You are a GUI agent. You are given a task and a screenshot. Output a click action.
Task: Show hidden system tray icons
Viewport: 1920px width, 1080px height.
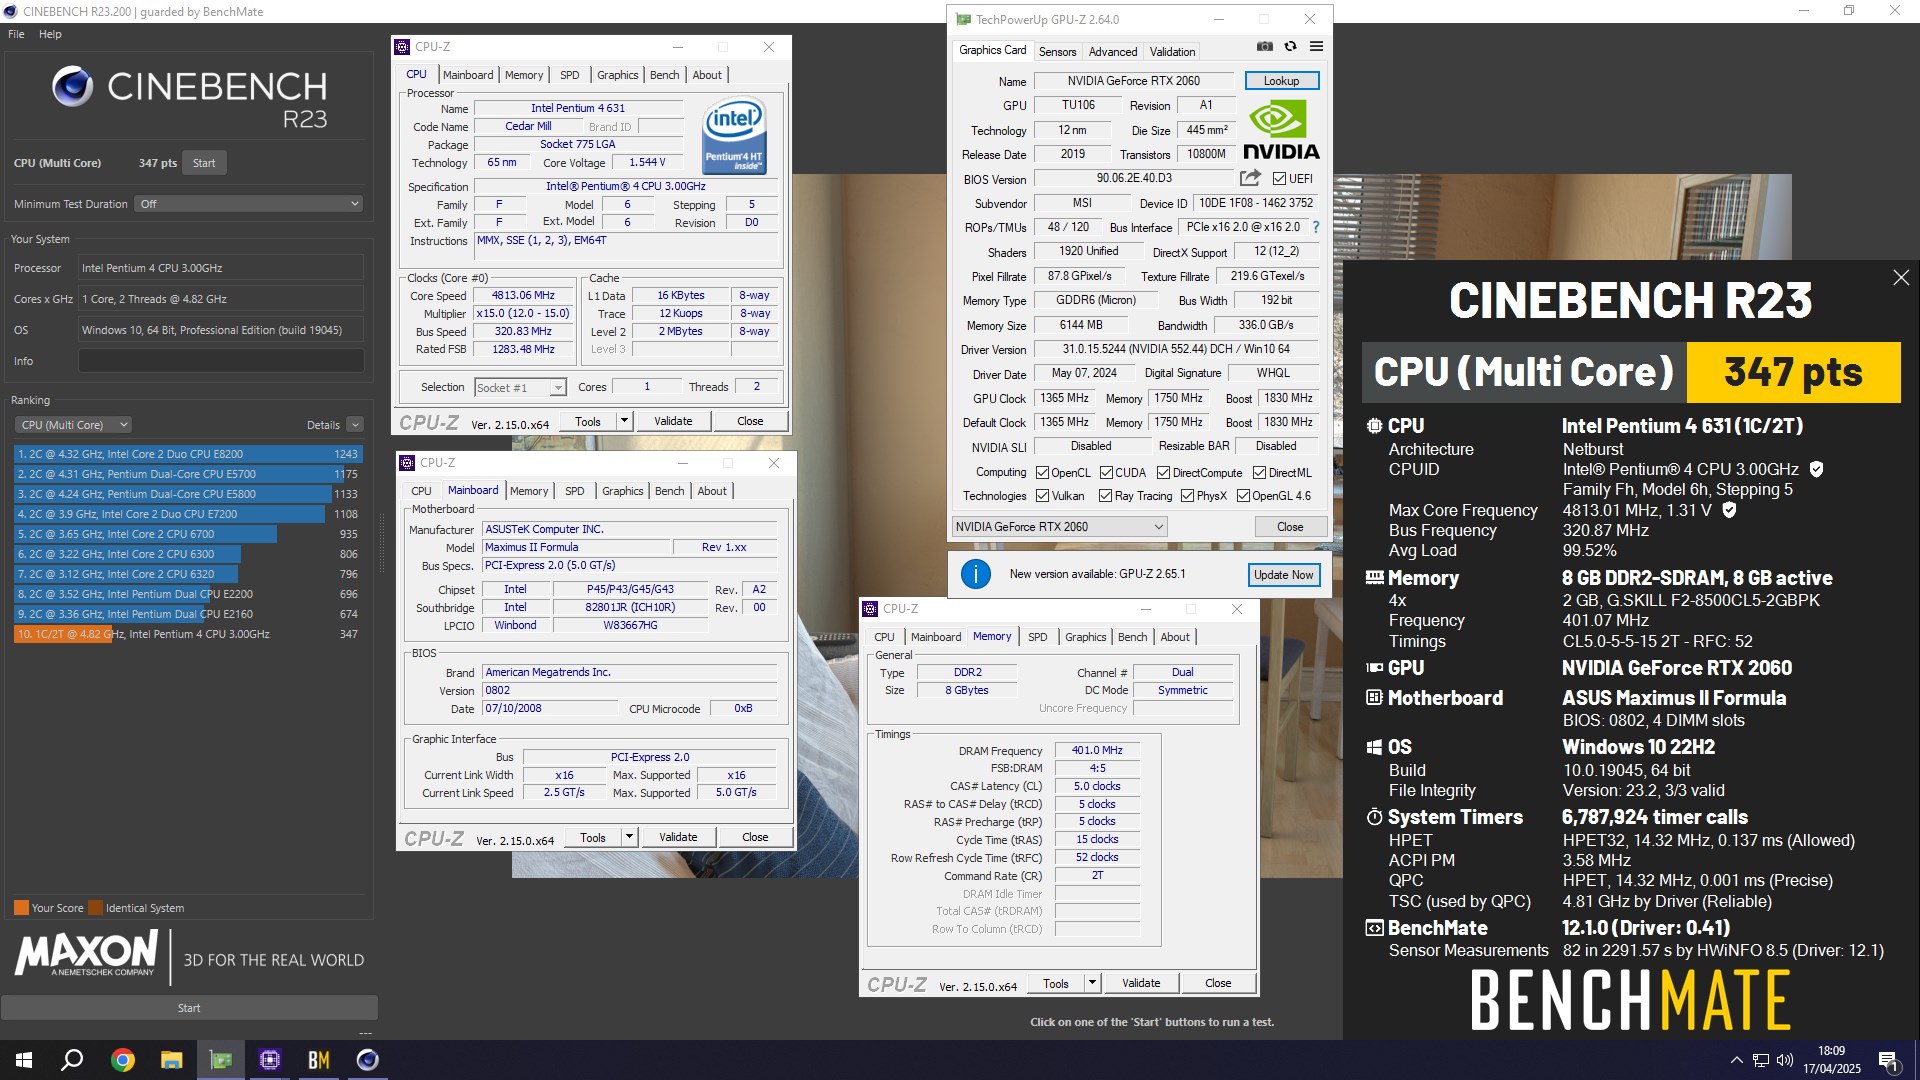click(1736, 1061)
